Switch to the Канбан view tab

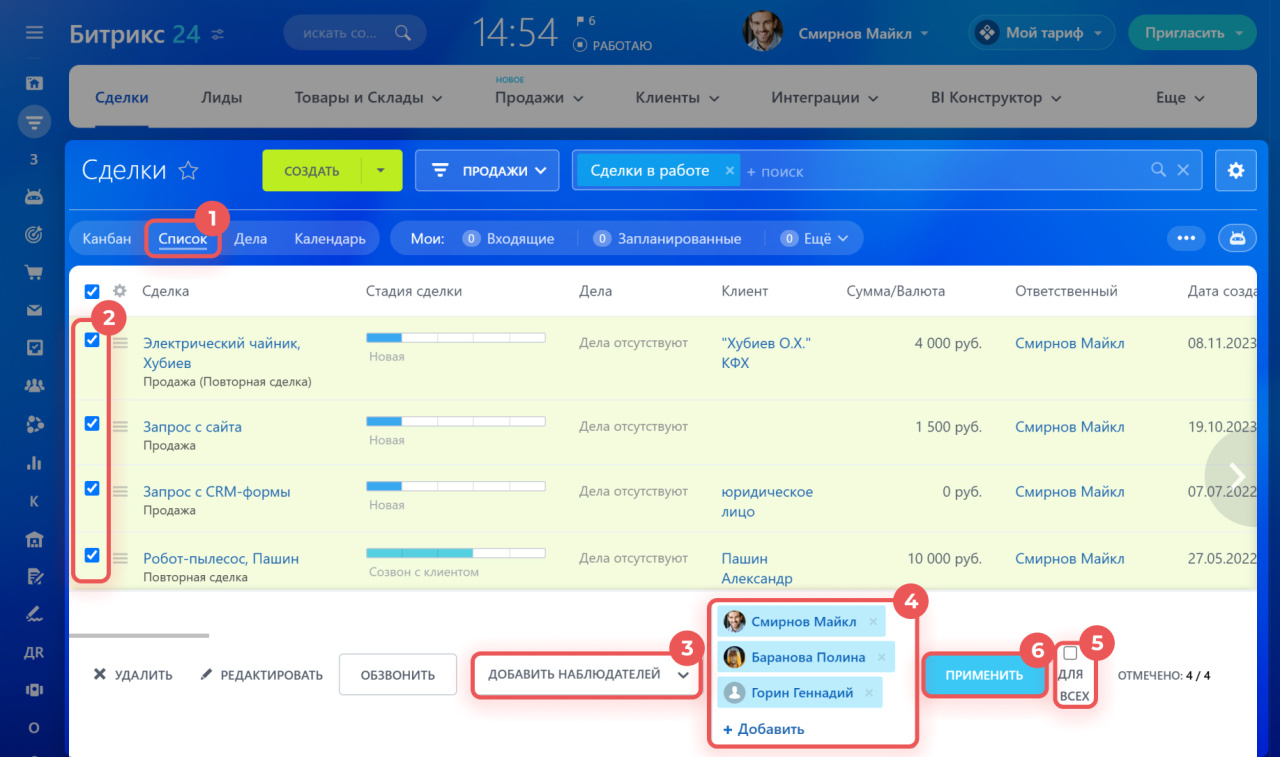coord(106,239)
